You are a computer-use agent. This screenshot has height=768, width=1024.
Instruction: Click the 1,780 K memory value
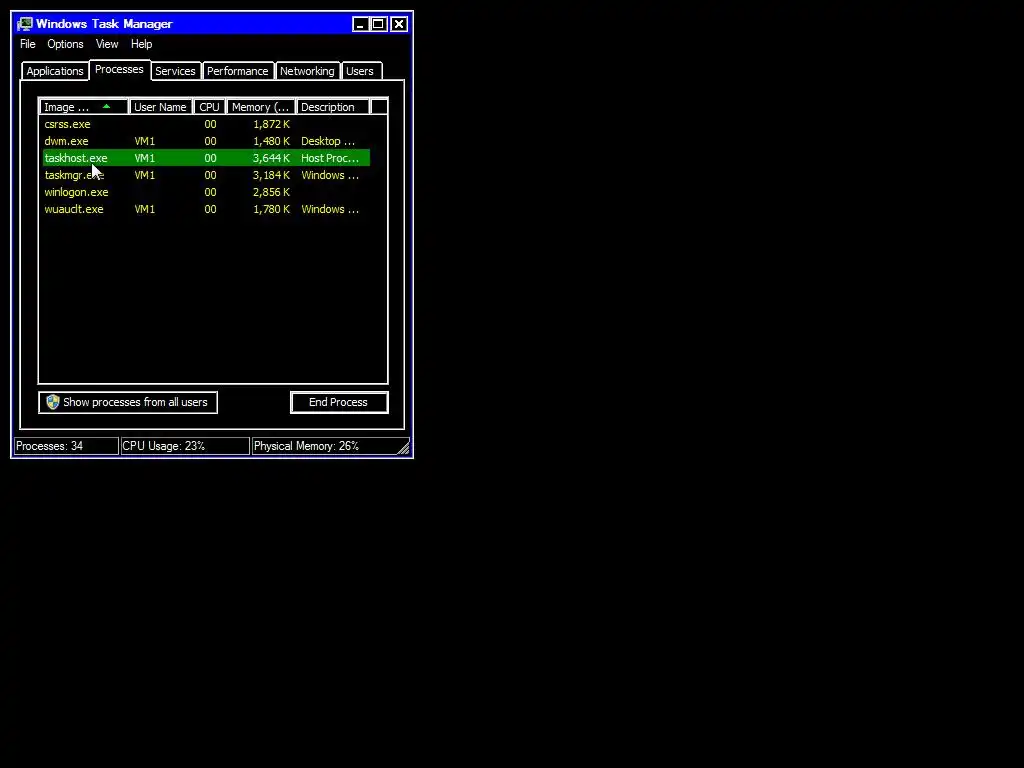click(272, 209)
